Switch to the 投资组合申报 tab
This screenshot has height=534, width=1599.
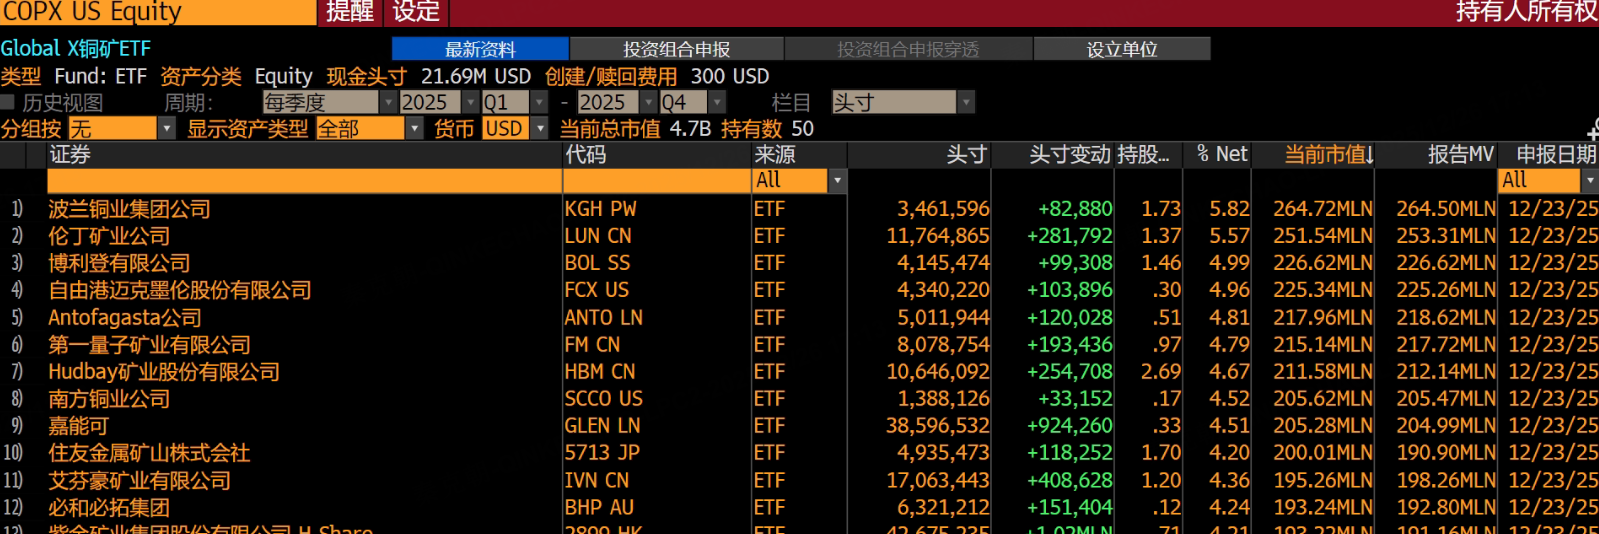click(677, 49)
